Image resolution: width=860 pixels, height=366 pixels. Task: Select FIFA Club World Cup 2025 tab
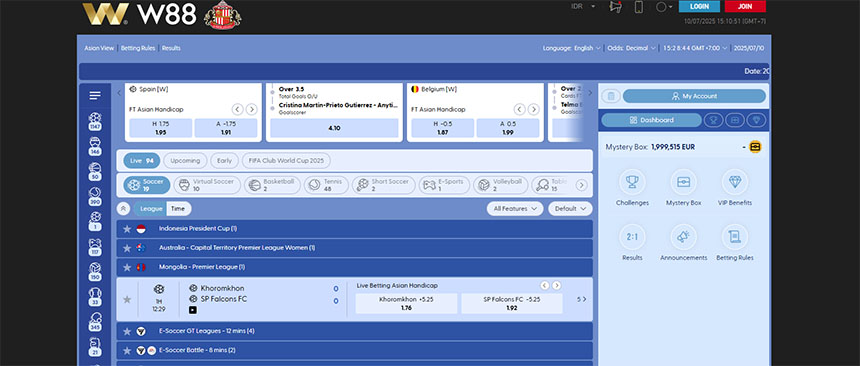point(286,161)
